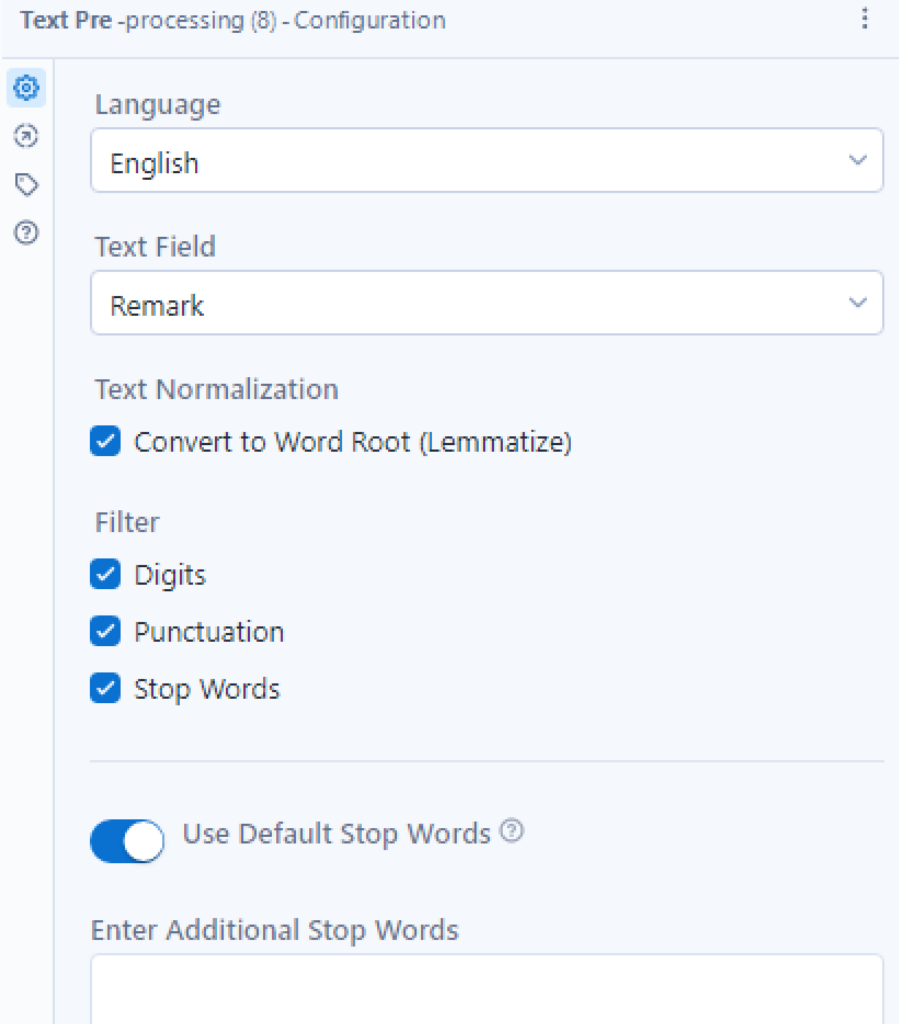The height and width of the screenshot is (1024, 899).
Task: Expand Language dropdown chevron
Action: point(857,160)
